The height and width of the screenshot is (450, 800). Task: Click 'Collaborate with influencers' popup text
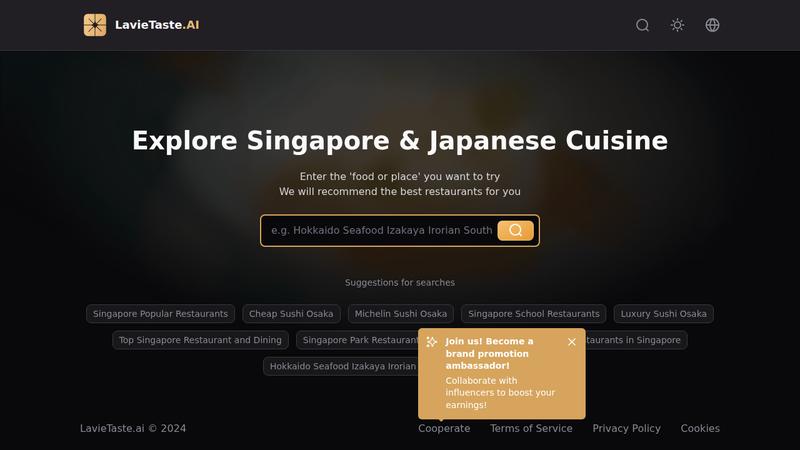500,393
